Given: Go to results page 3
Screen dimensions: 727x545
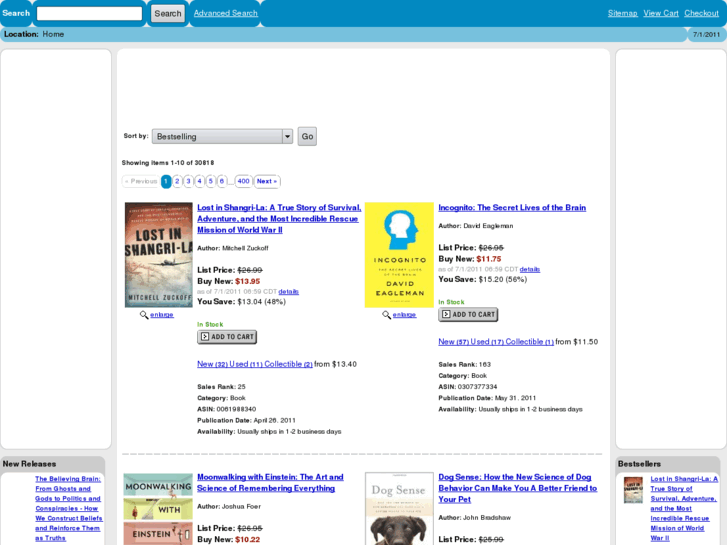Looking at the screenshot, I should point(188,181).
